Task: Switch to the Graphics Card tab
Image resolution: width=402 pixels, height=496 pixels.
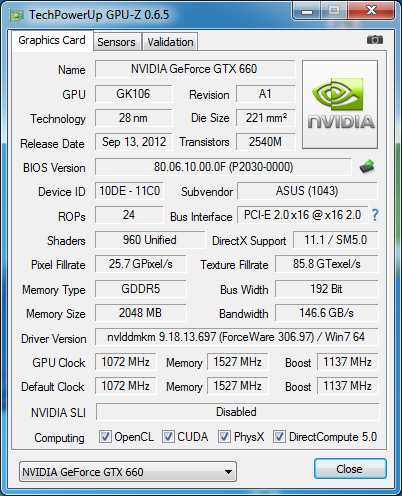Action: [x=52, y=40]
